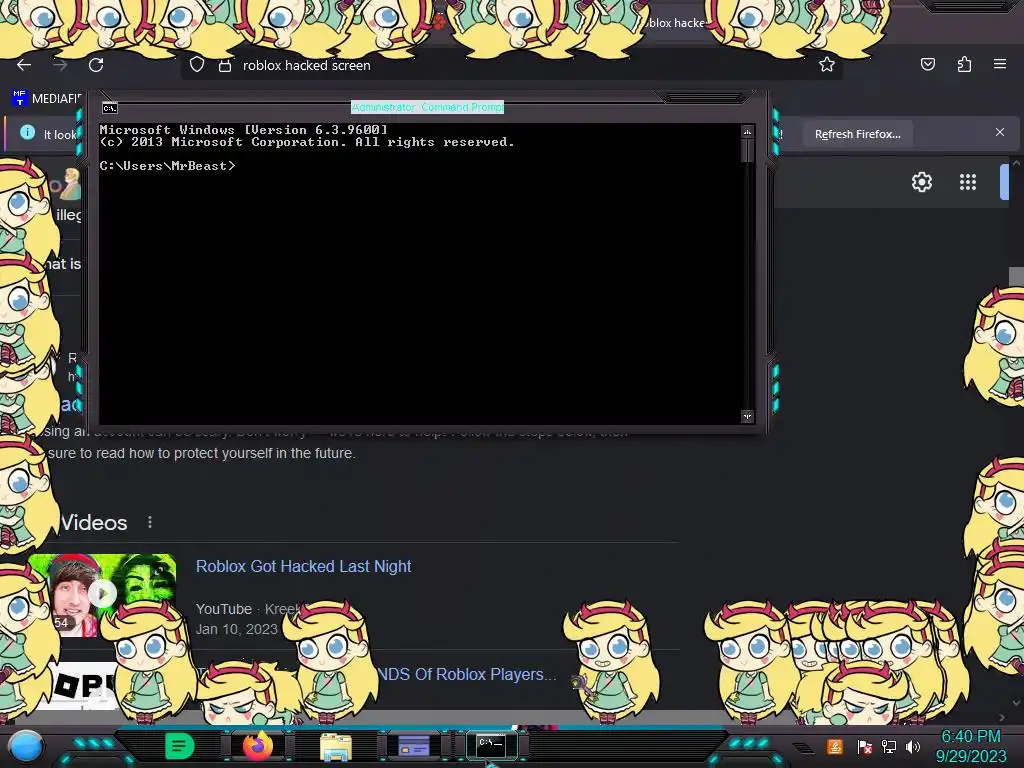Dismiss the Firefox notification bar
Screen dimensions: 1024x768
click(x=1000, y=132)
